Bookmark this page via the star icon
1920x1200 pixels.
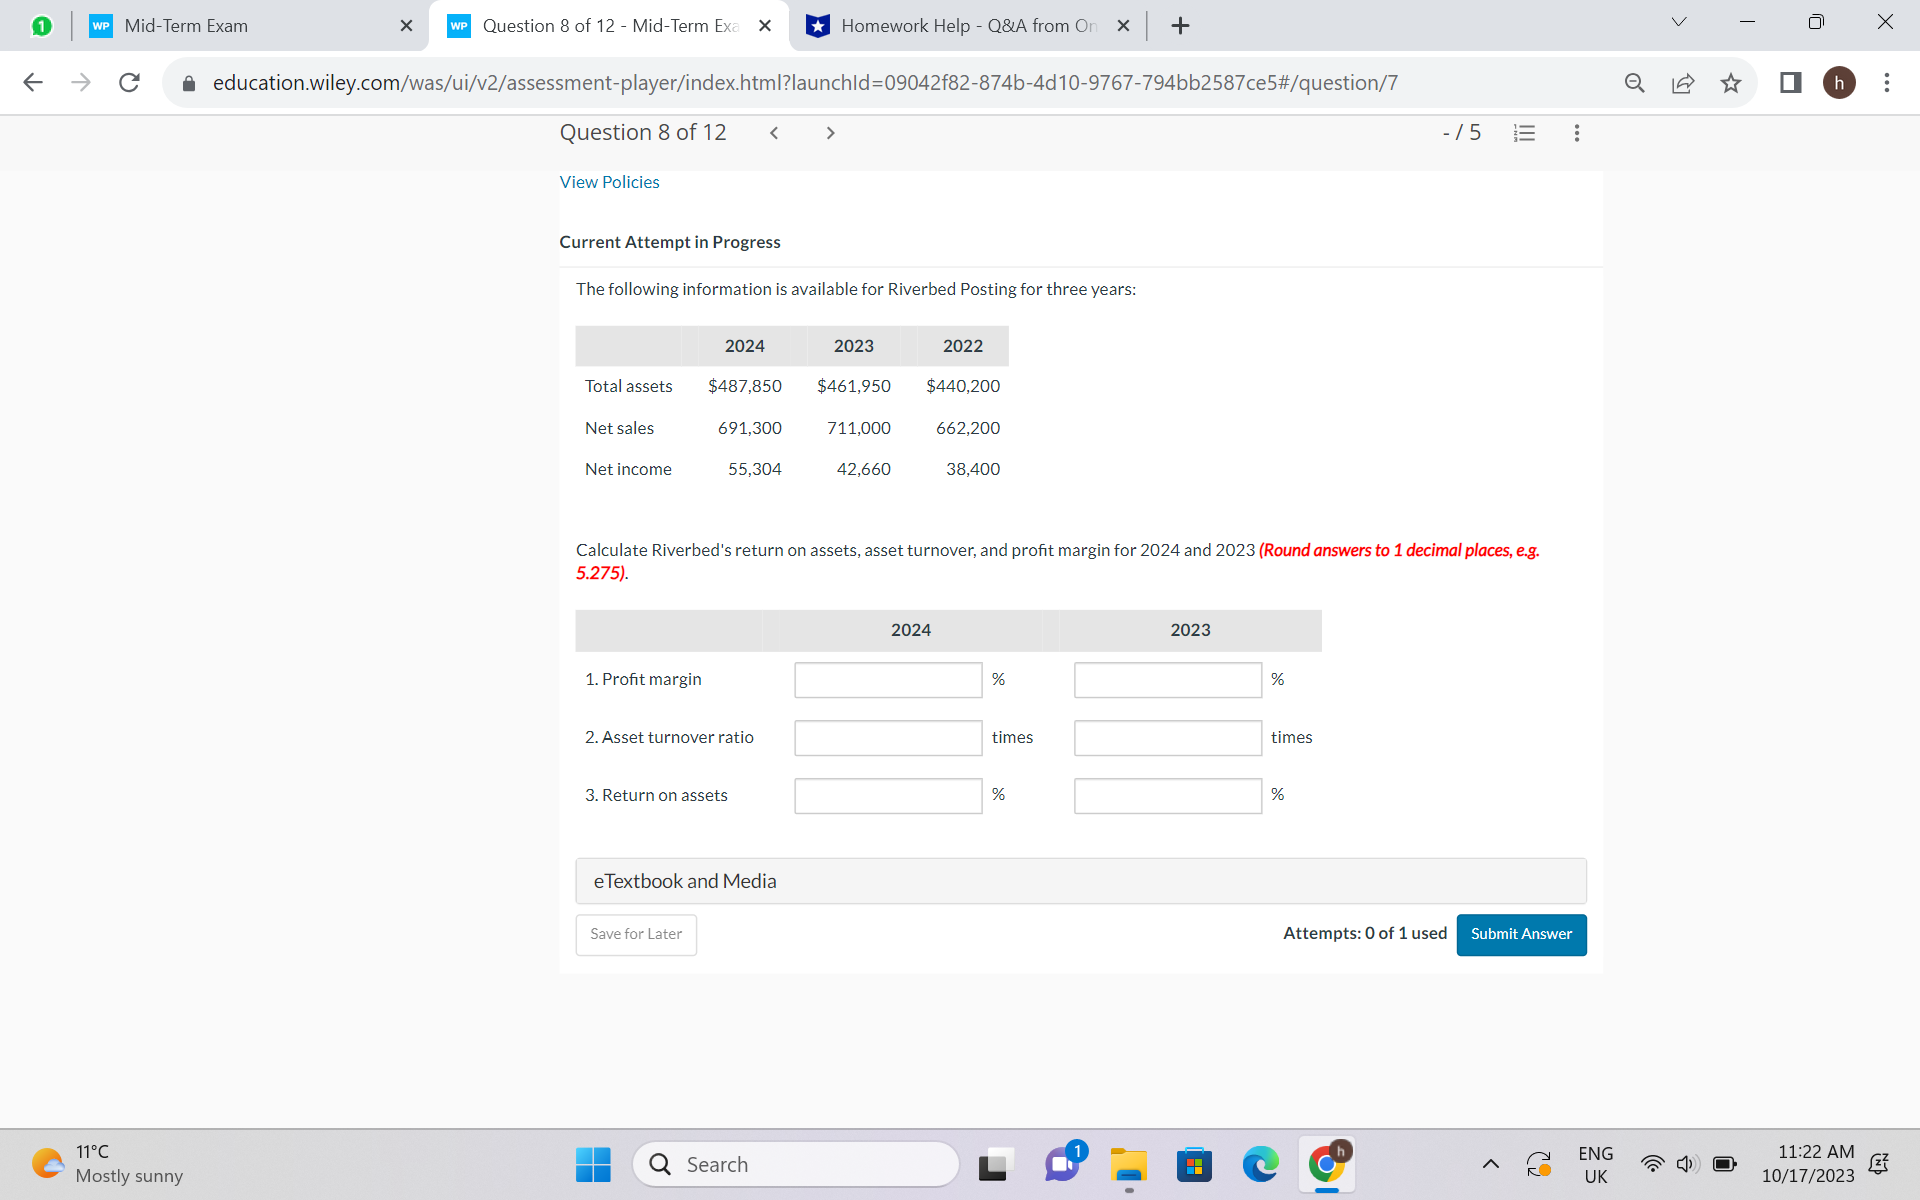1731,83
